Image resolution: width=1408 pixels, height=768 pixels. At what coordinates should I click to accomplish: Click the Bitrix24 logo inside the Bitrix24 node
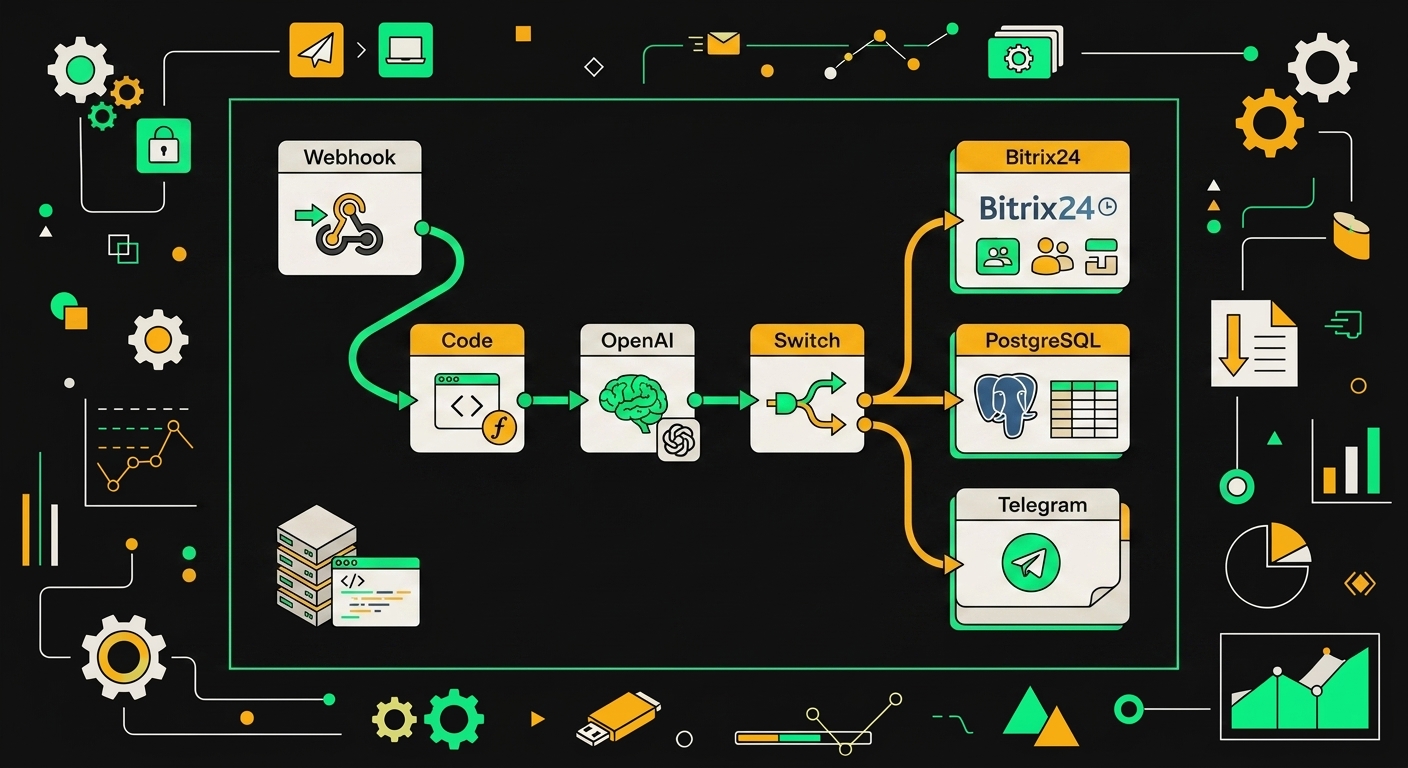click(1046, 208)
